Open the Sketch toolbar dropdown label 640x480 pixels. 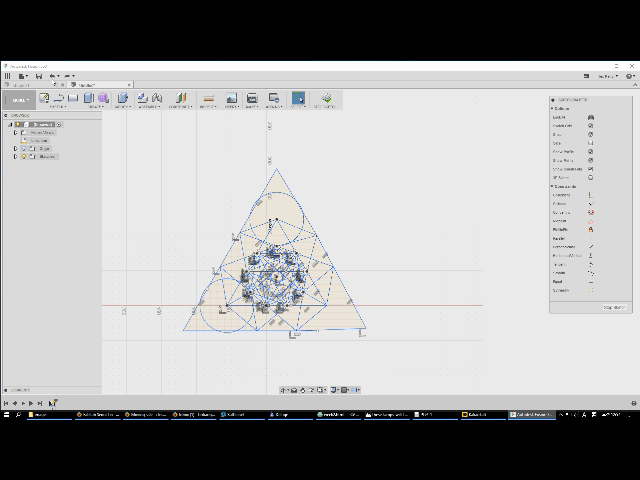[x=58, y=107]
